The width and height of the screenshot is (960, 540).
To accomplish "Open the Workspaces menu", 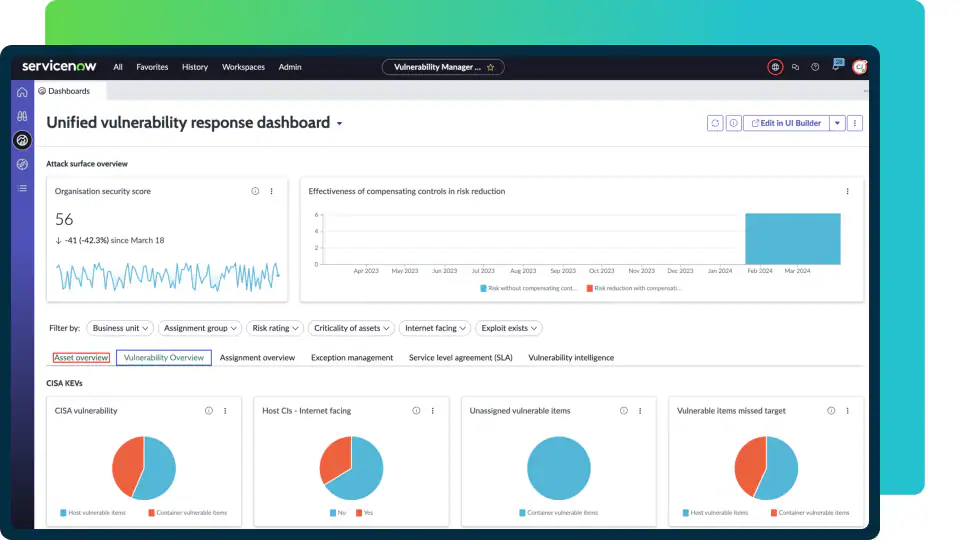I will pos(243,67).
